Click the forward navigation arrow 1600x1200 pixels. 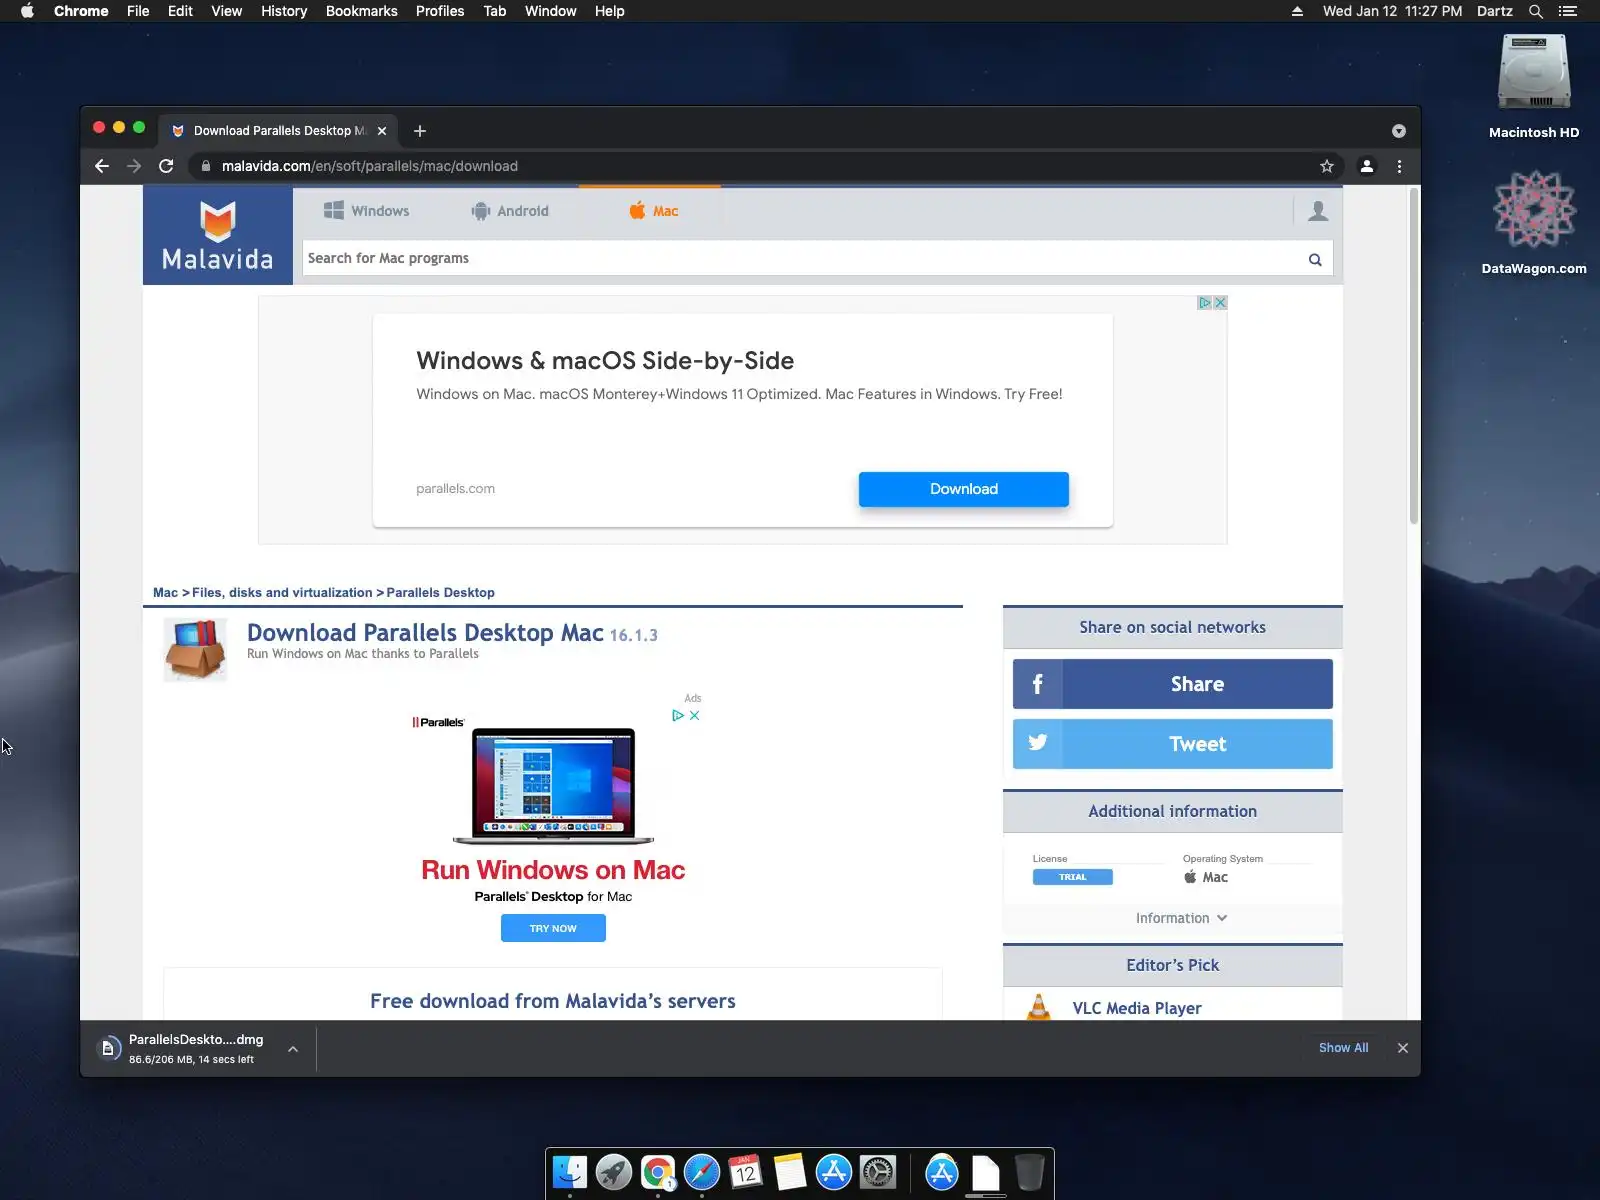tap(134, 166)
